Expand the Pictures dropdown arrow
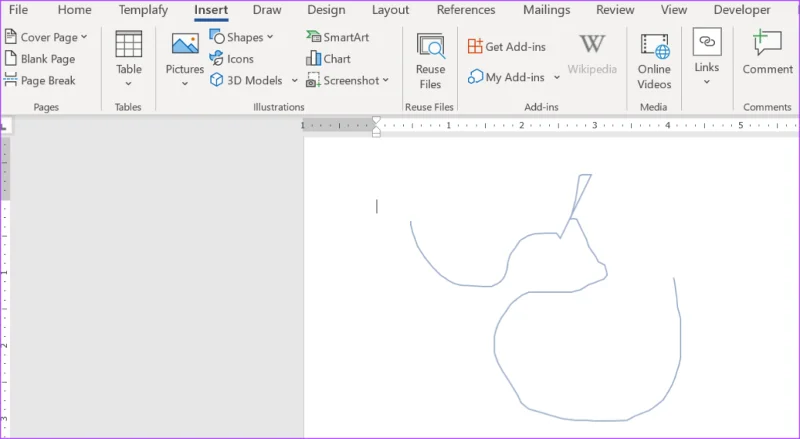Viewport: 800px width, 439px height. coord(185,83)
